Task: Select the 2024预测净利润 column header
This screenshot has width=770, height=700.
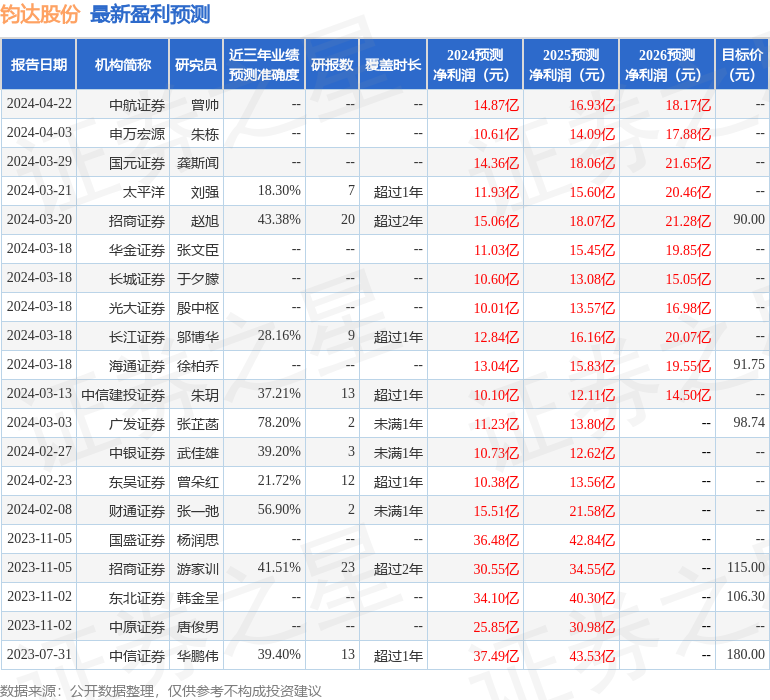Action: tap(475, 64)
